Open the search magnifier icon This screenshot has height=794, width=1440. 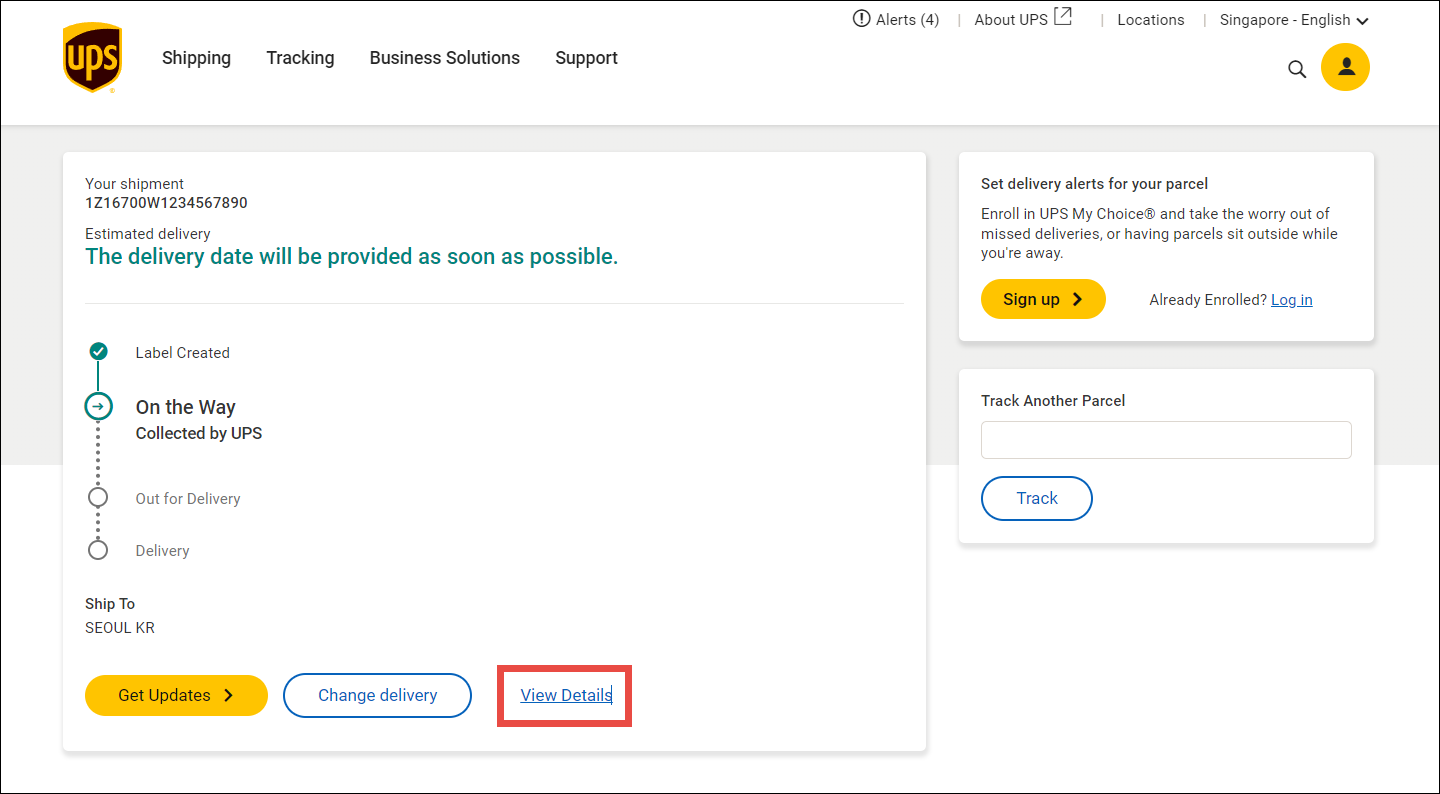[x=1297, y=69]
